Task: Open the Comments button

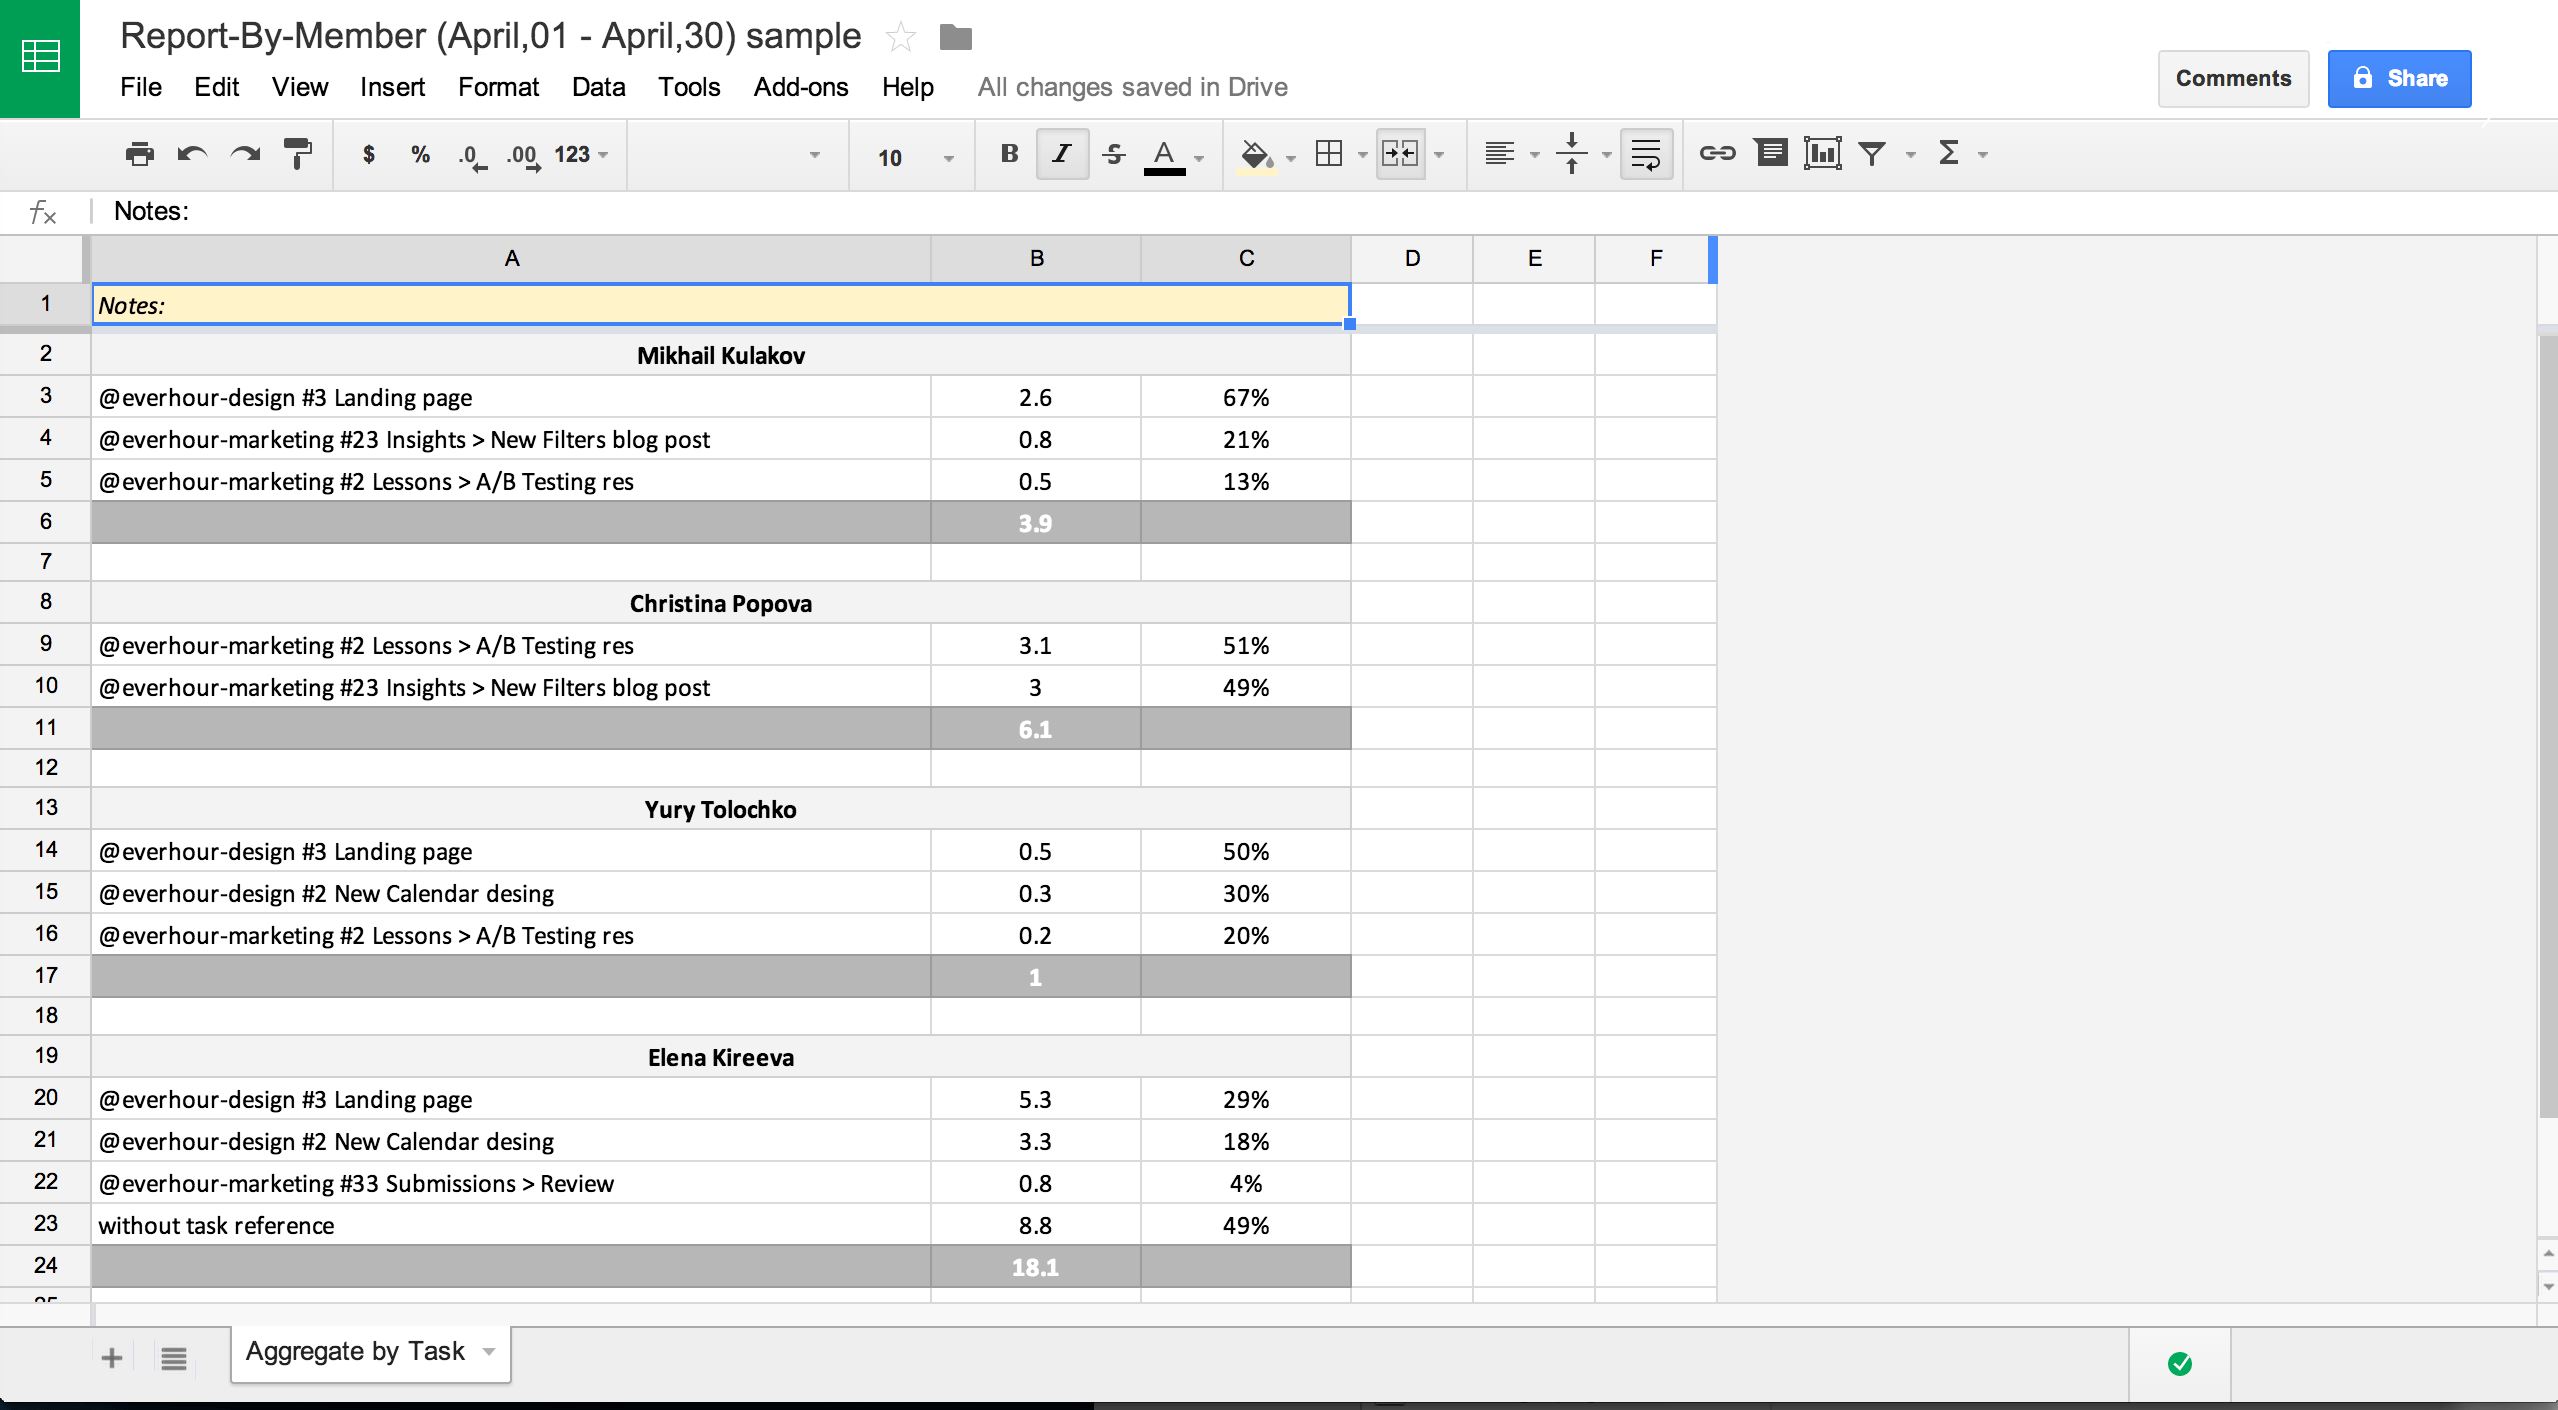Action: tap(2232, 78)
